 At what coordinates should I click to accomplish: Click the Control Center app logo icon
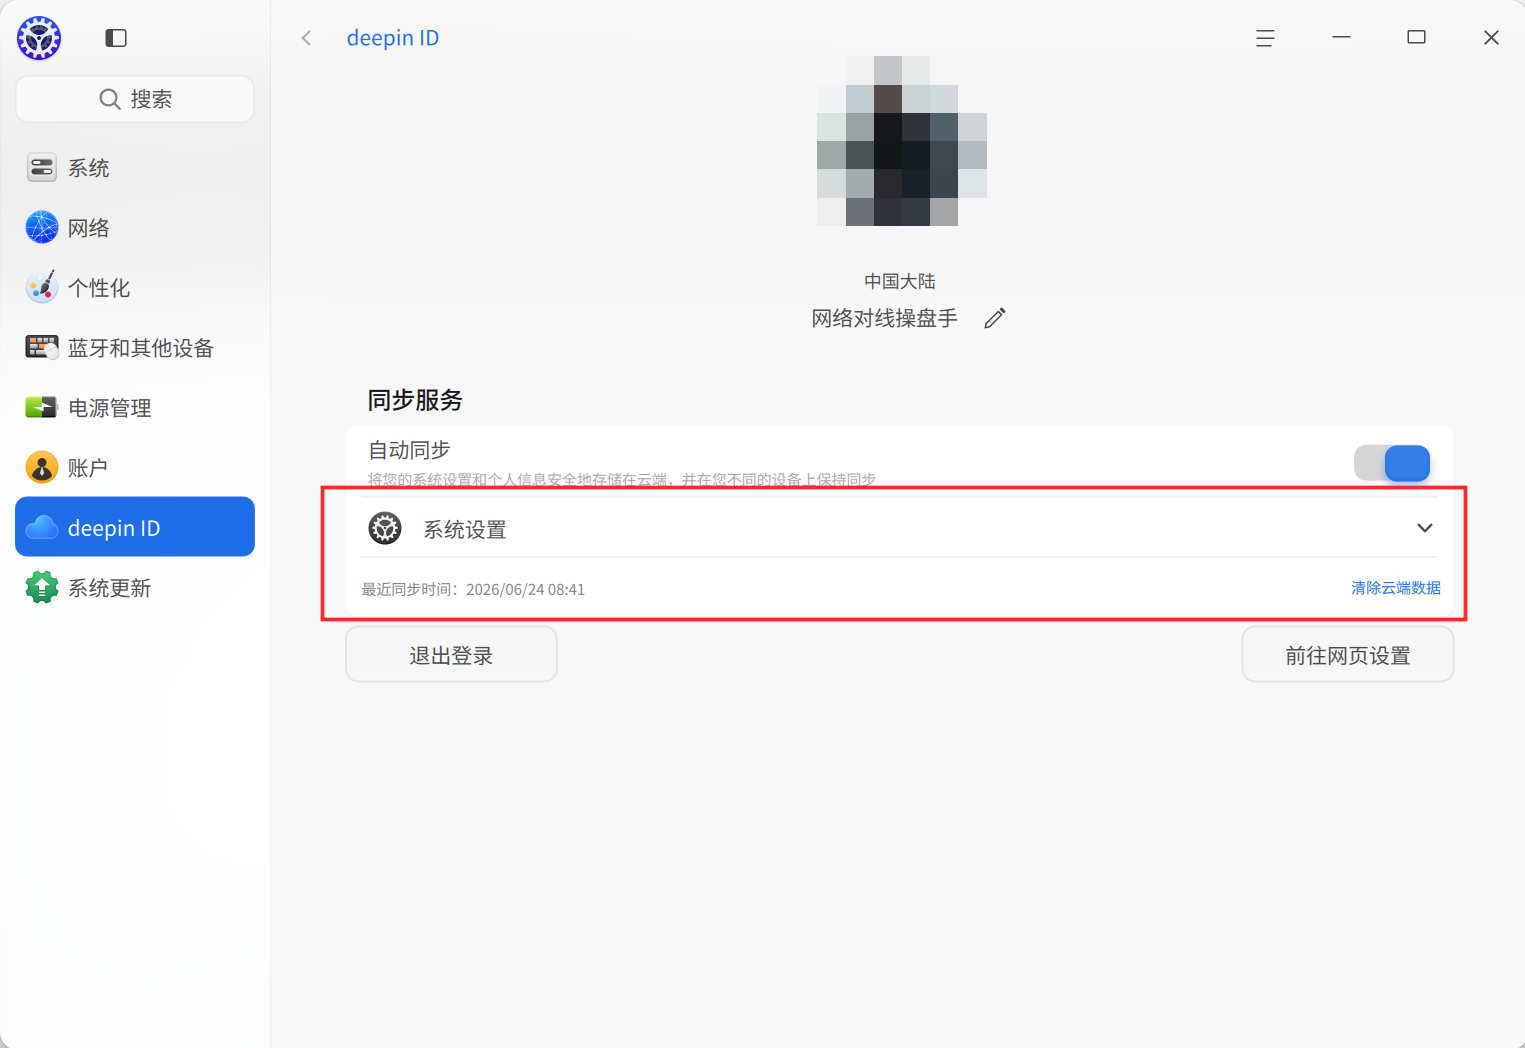point(39,38)
